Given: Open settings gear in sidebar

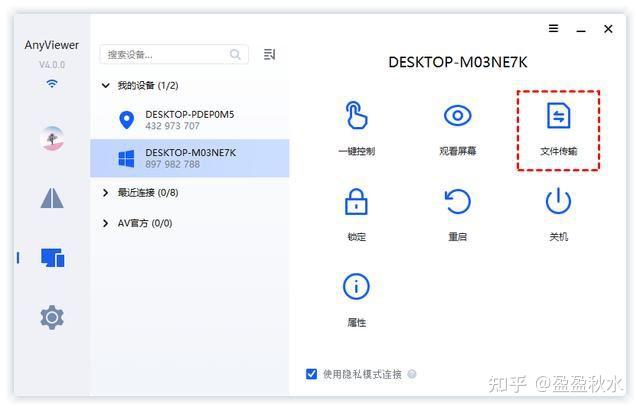Looking at the screenshot, I should tap(52, 317).
